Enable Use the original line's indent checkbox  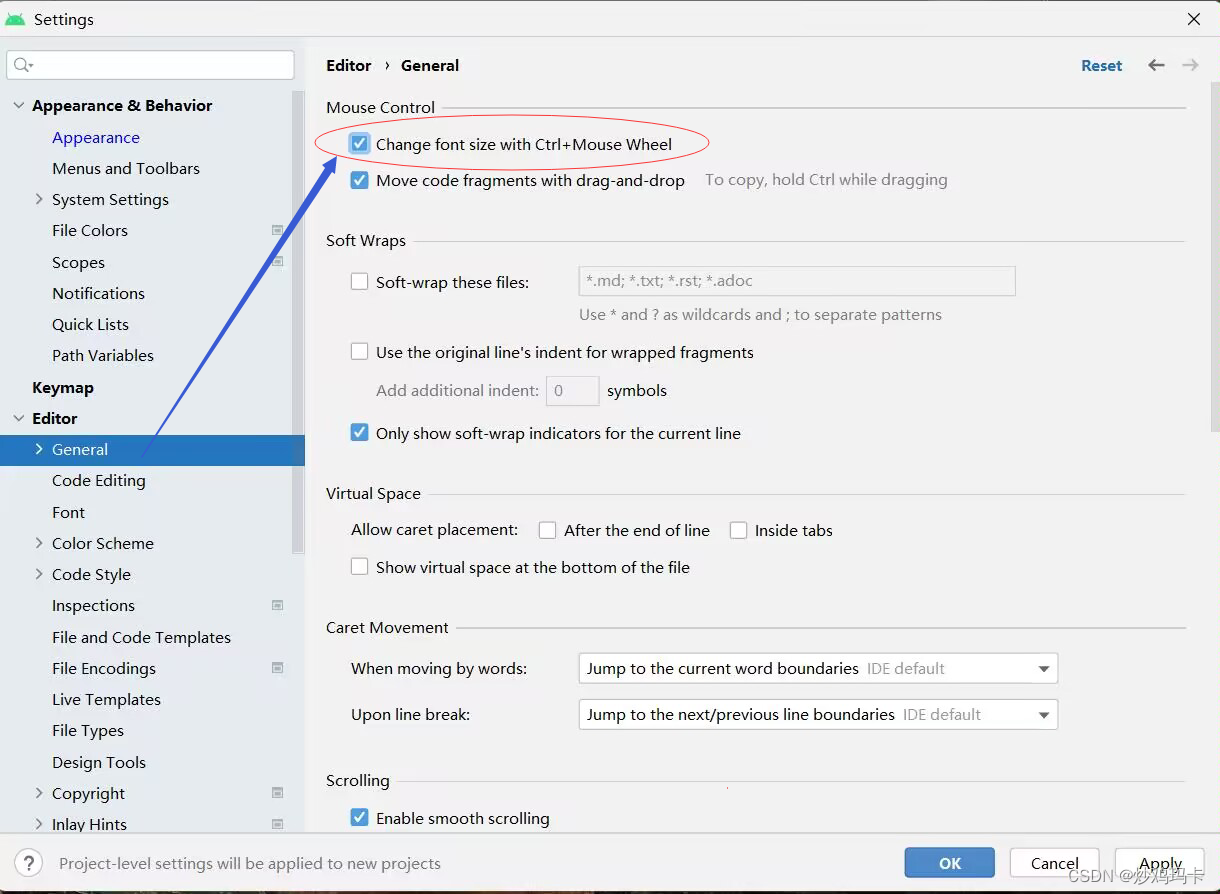click(360, 352)
